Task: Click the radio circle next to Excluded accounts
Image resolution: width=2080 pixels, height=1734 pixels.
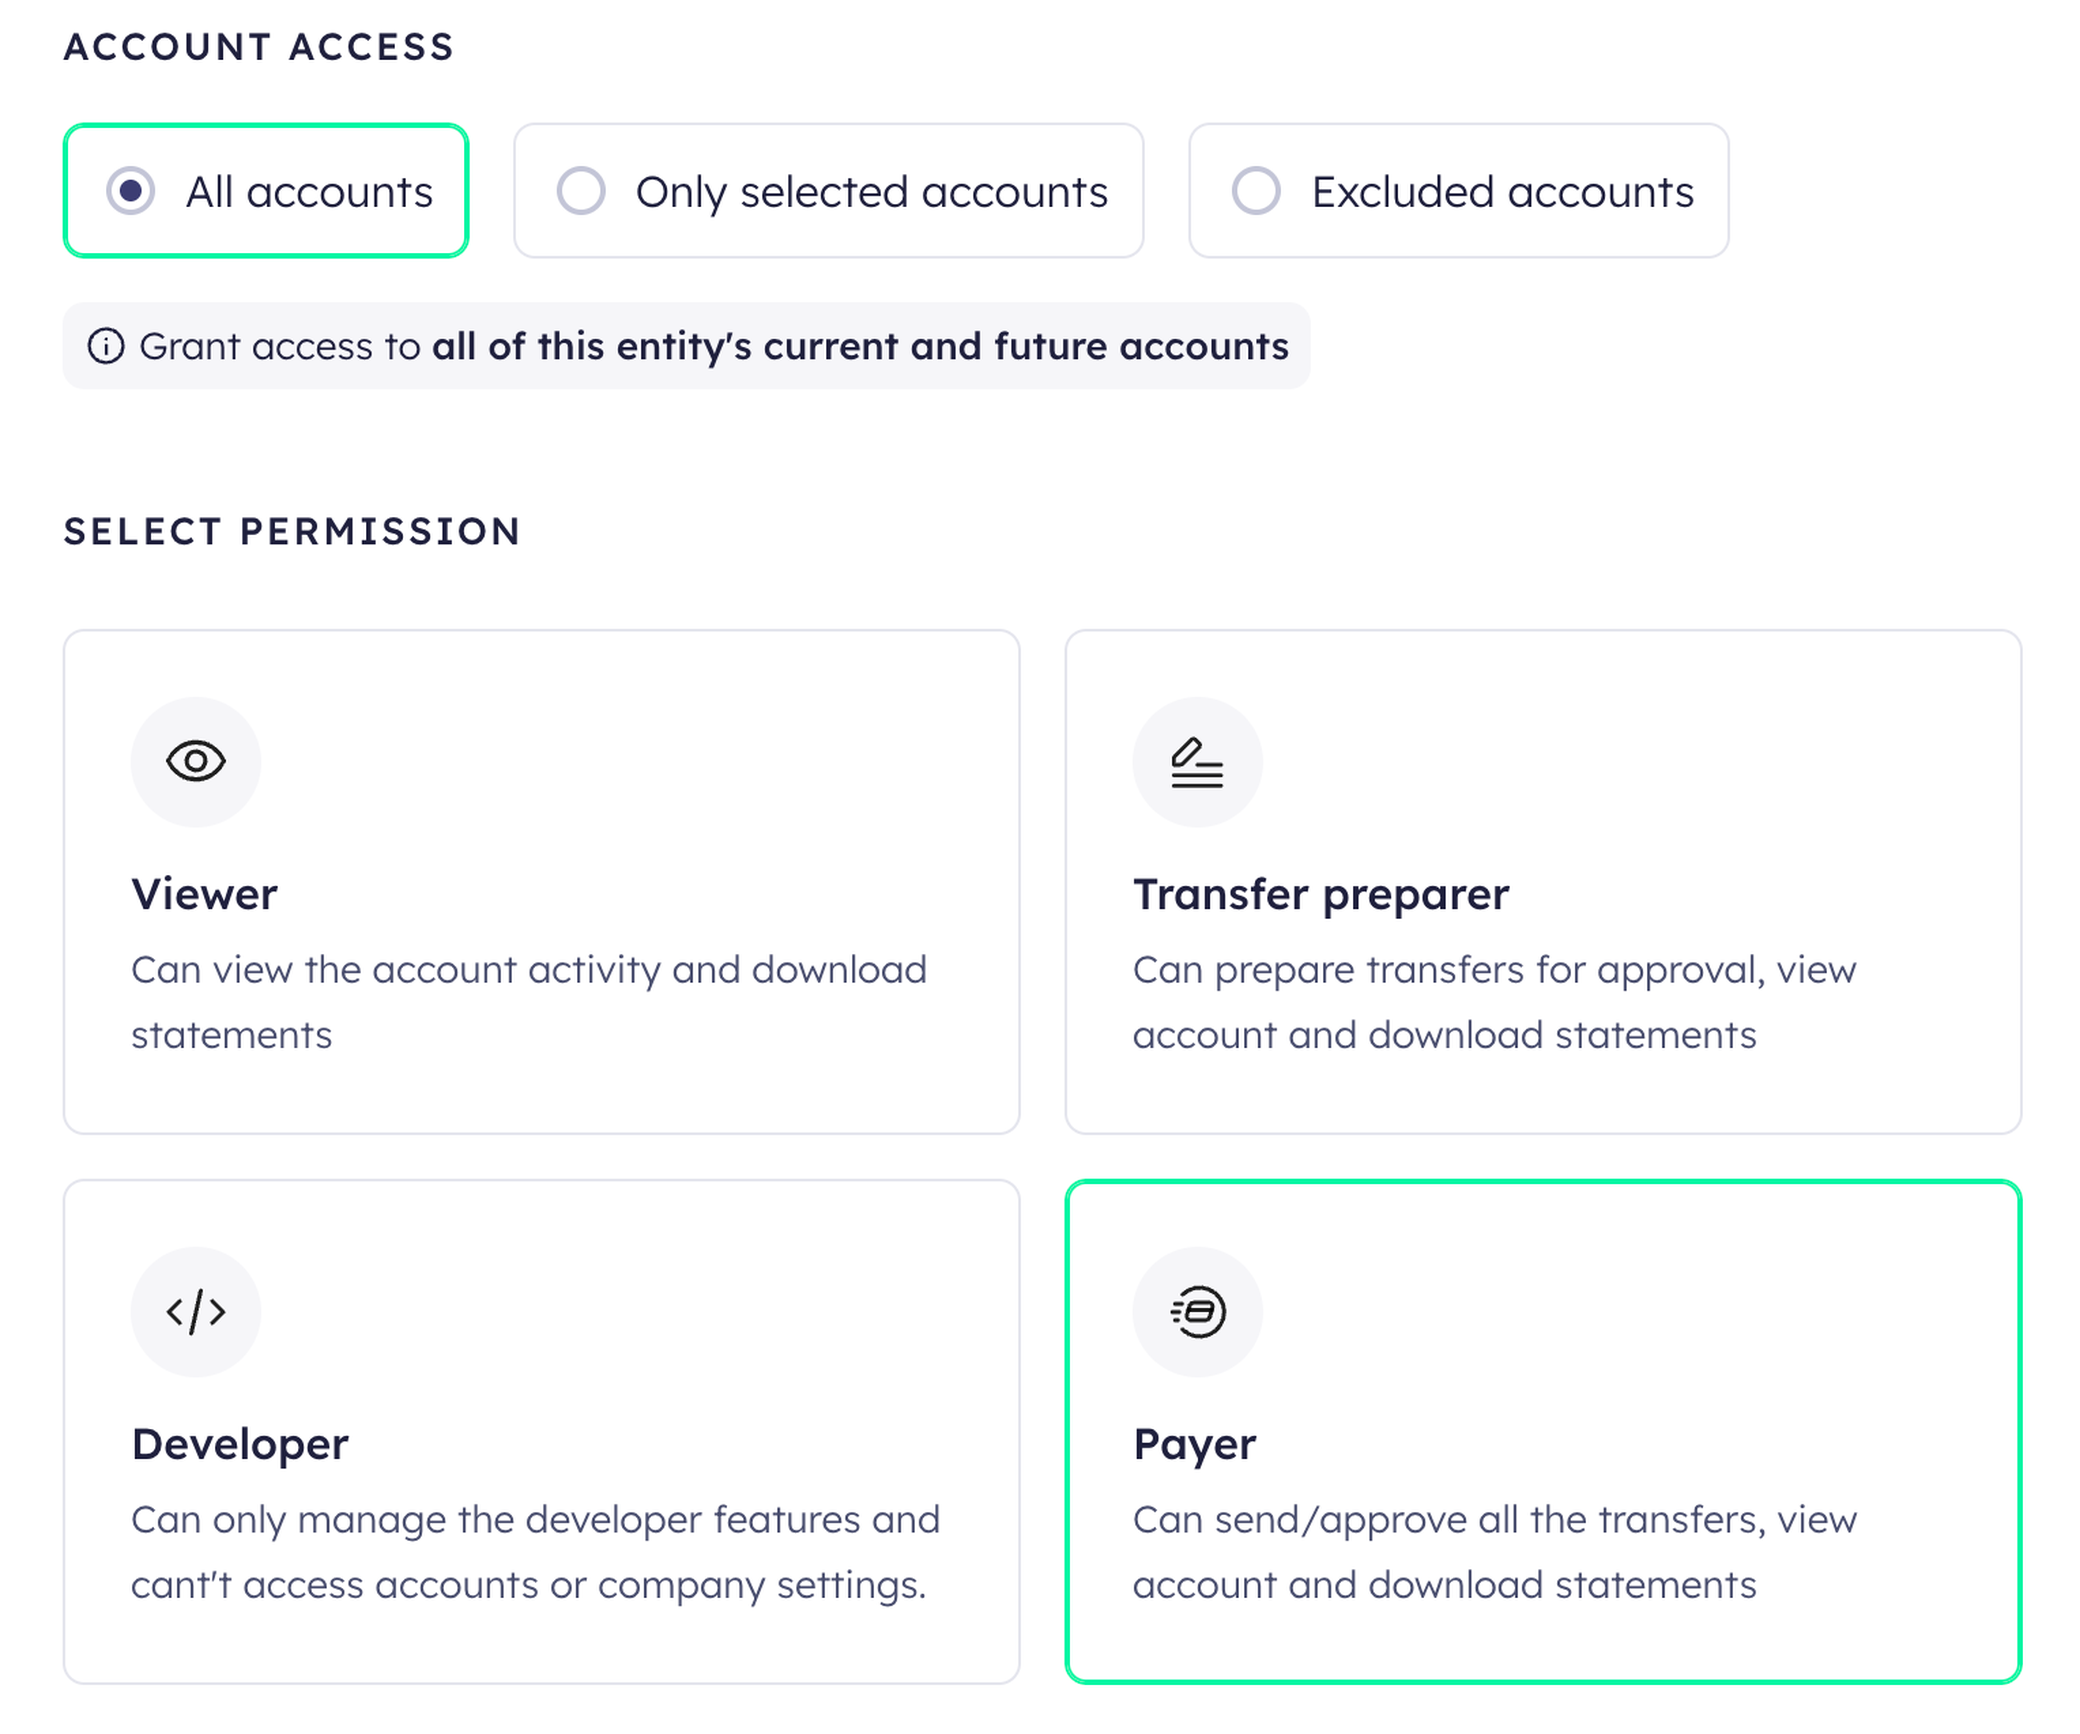Action: 1259,190
